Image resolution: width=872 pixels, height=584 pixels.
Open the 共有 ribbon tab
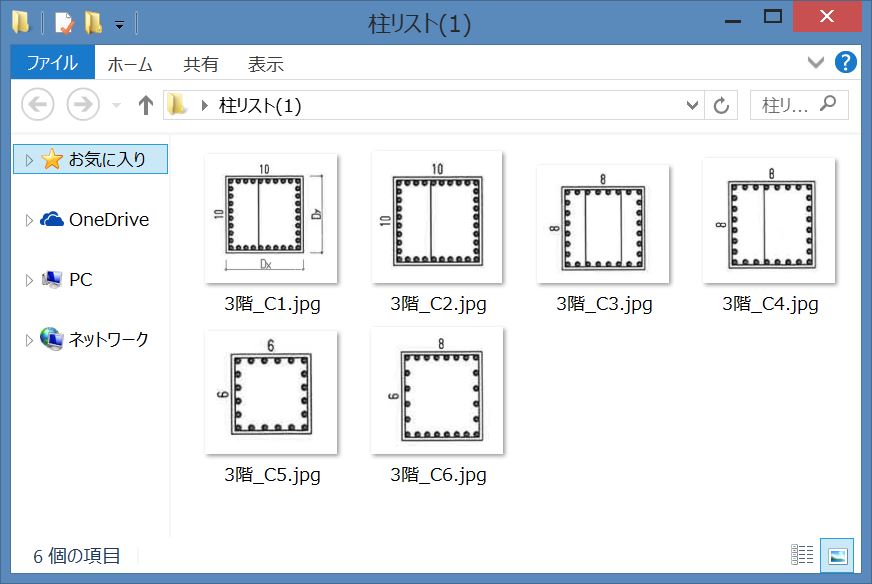pyautogui.click(x=200, y=64)
